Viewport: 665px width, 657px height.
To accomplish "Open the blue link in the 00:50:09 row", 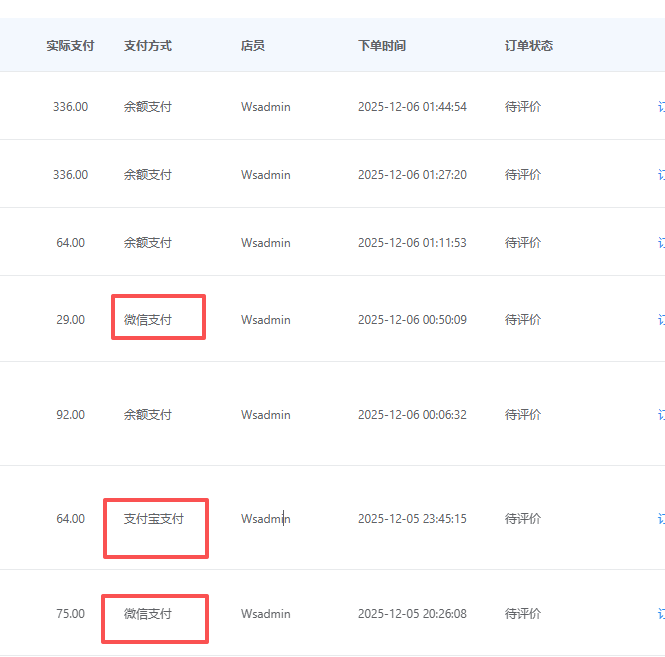I will pyautogui.click(x=660, y=320).
